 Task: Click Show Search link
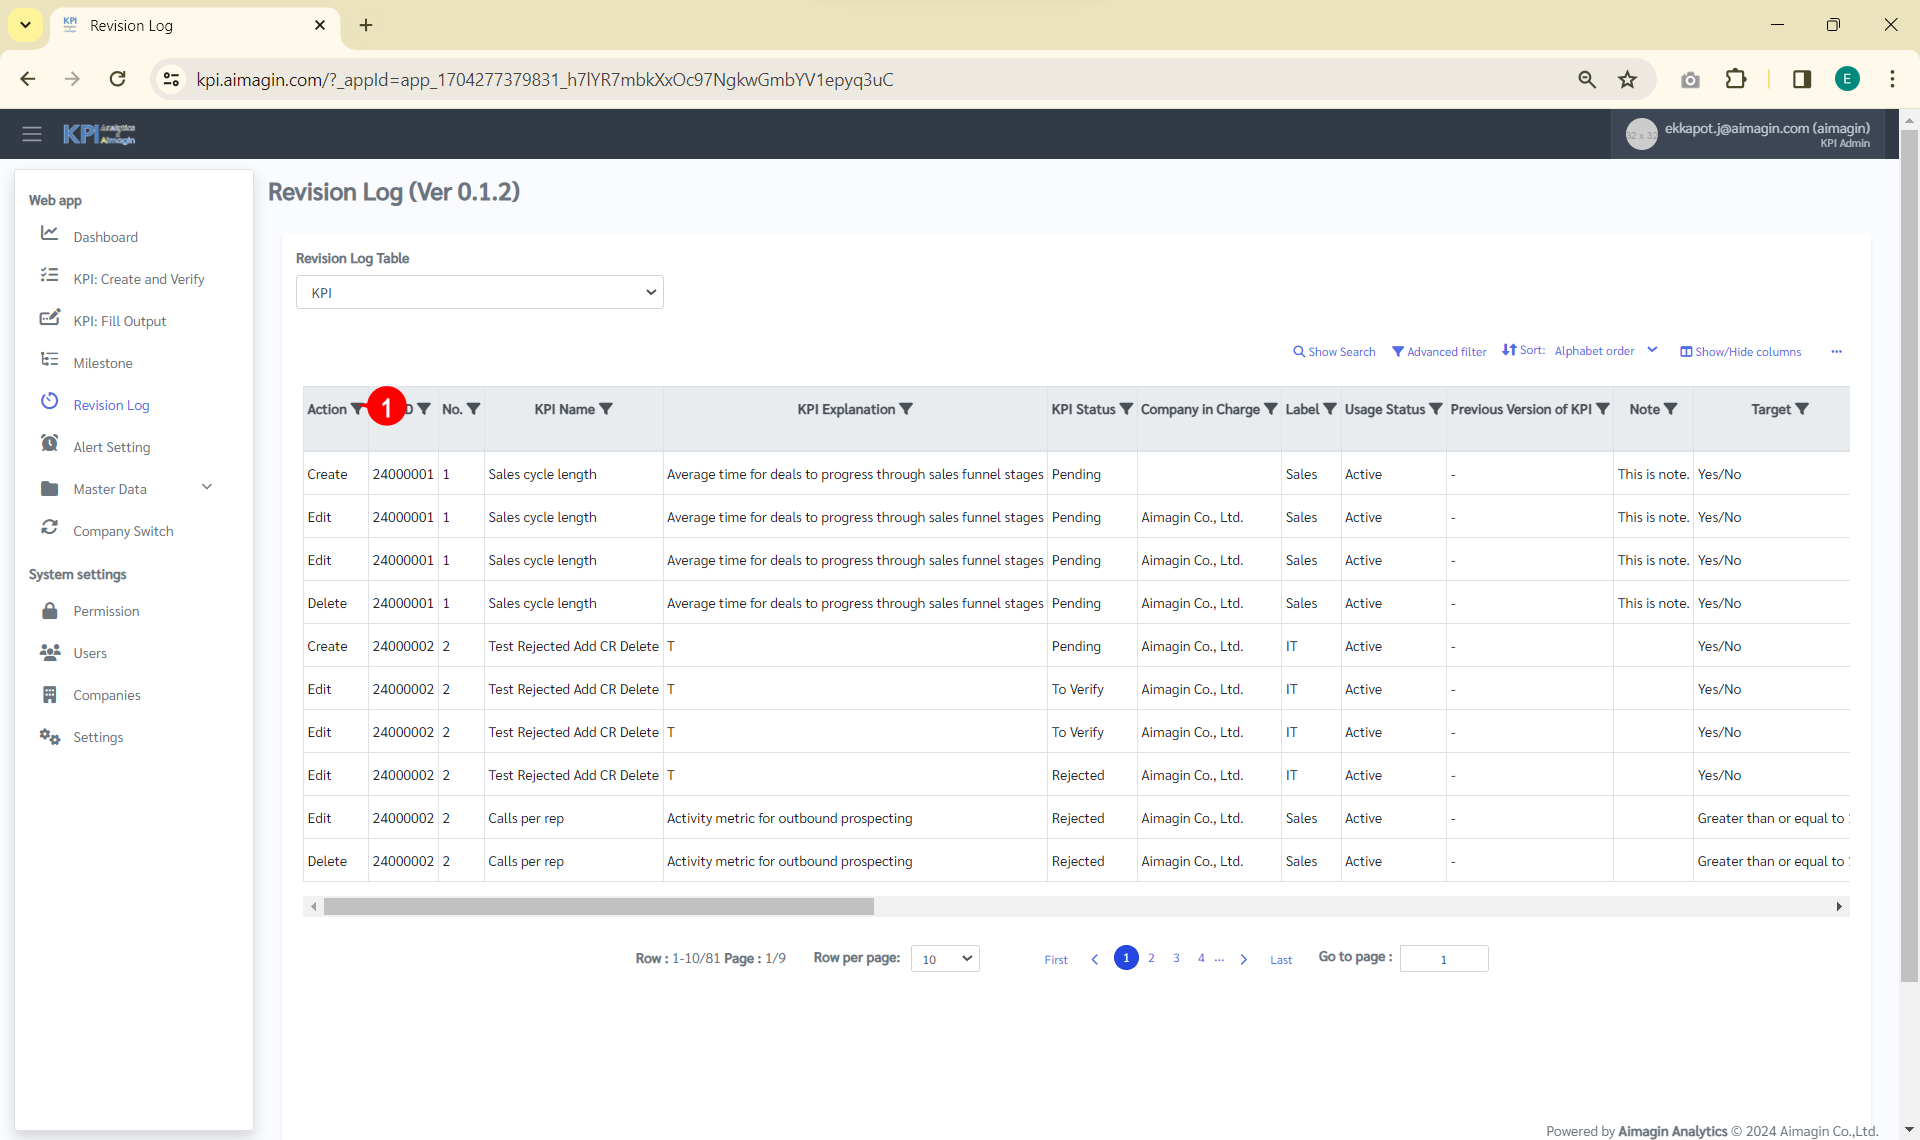point(1334,352)
